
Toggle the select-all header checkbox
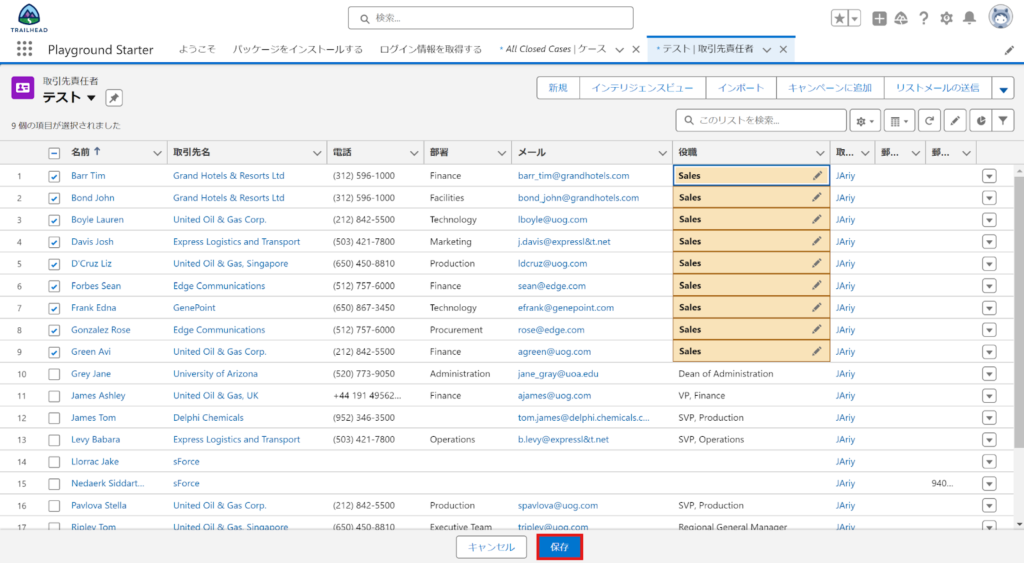point(54,153)
